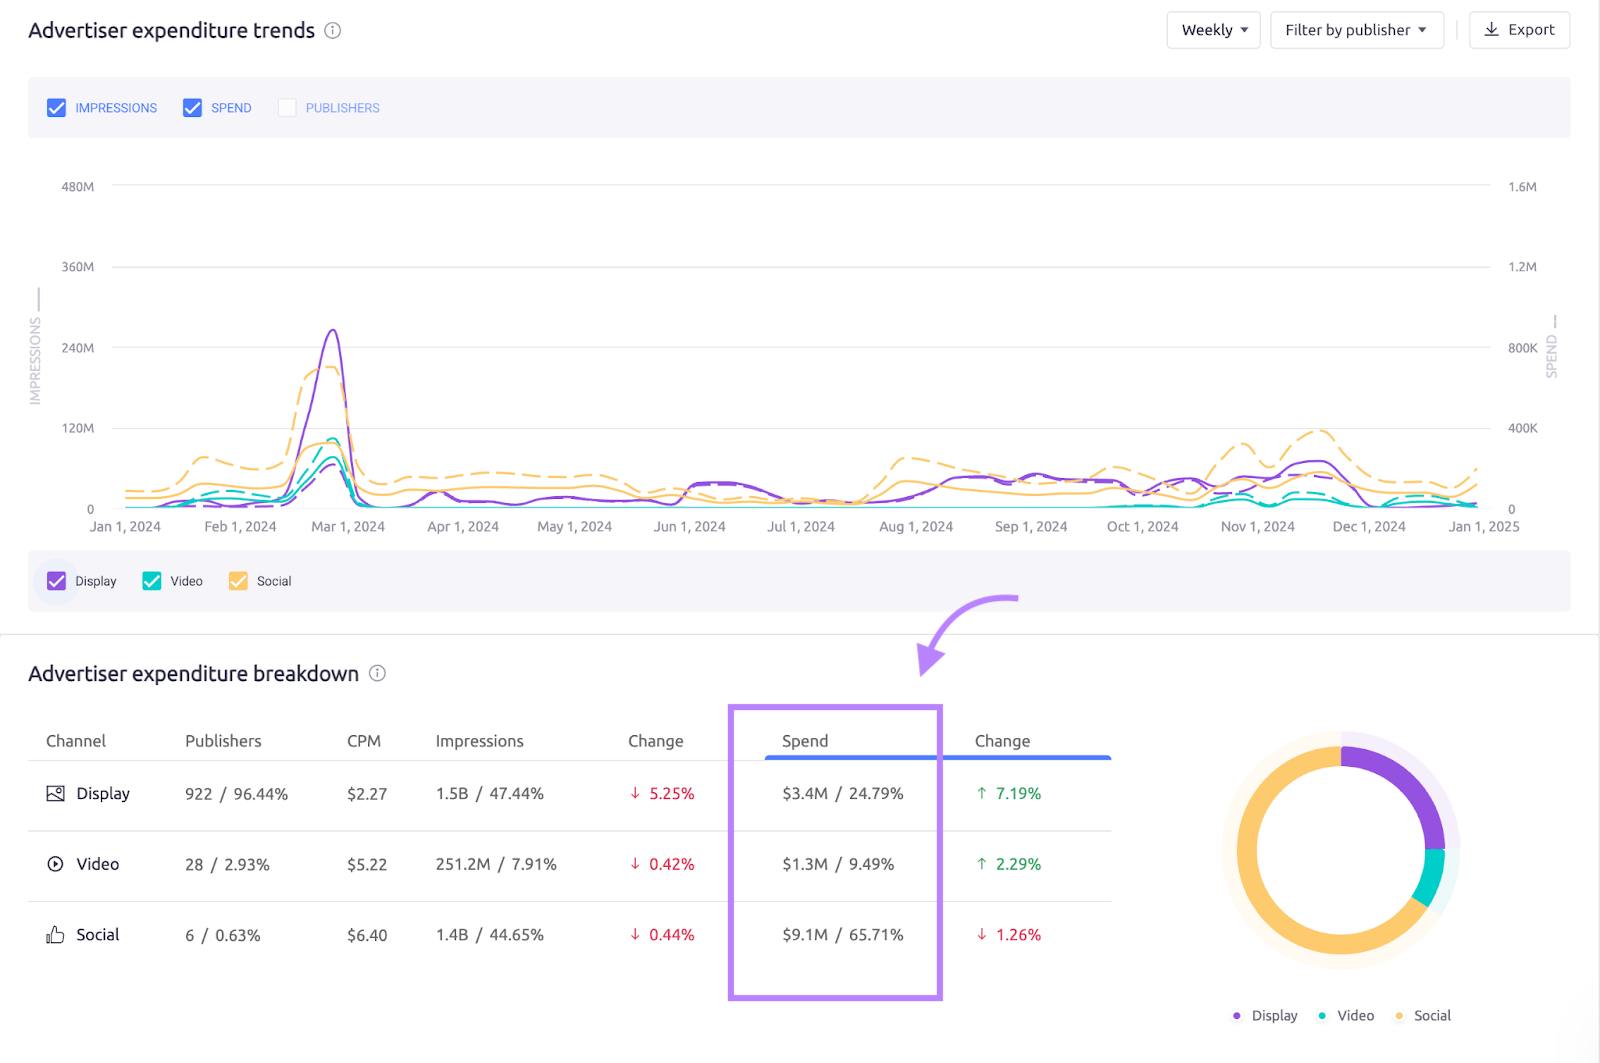Click the $5.22 CPM value
The image size is (1600, 1063).
pos(367,865)
